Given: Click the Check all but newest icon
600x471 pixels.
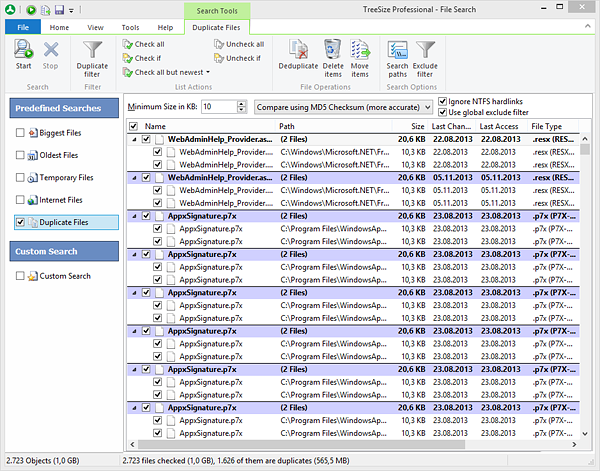Looking at the screenshot, I should (127, 72).
